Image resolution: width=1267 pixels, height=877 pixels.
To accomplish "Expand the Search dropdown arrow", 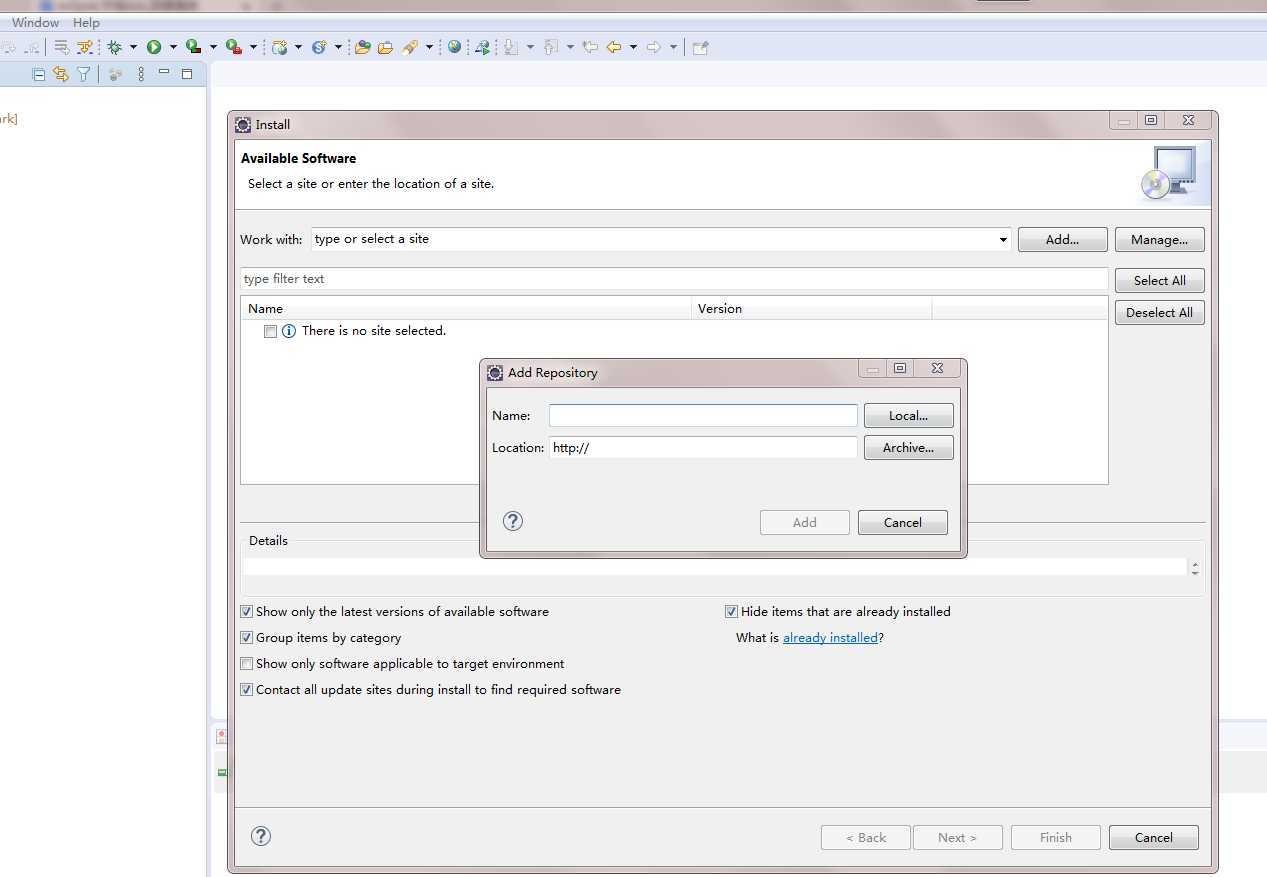I will [429, 47].
